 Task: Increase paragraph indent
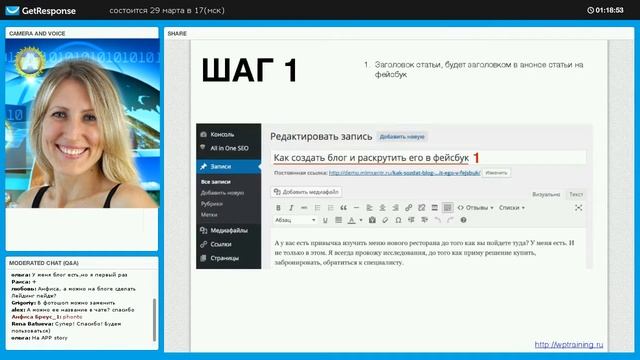point(424,220)
